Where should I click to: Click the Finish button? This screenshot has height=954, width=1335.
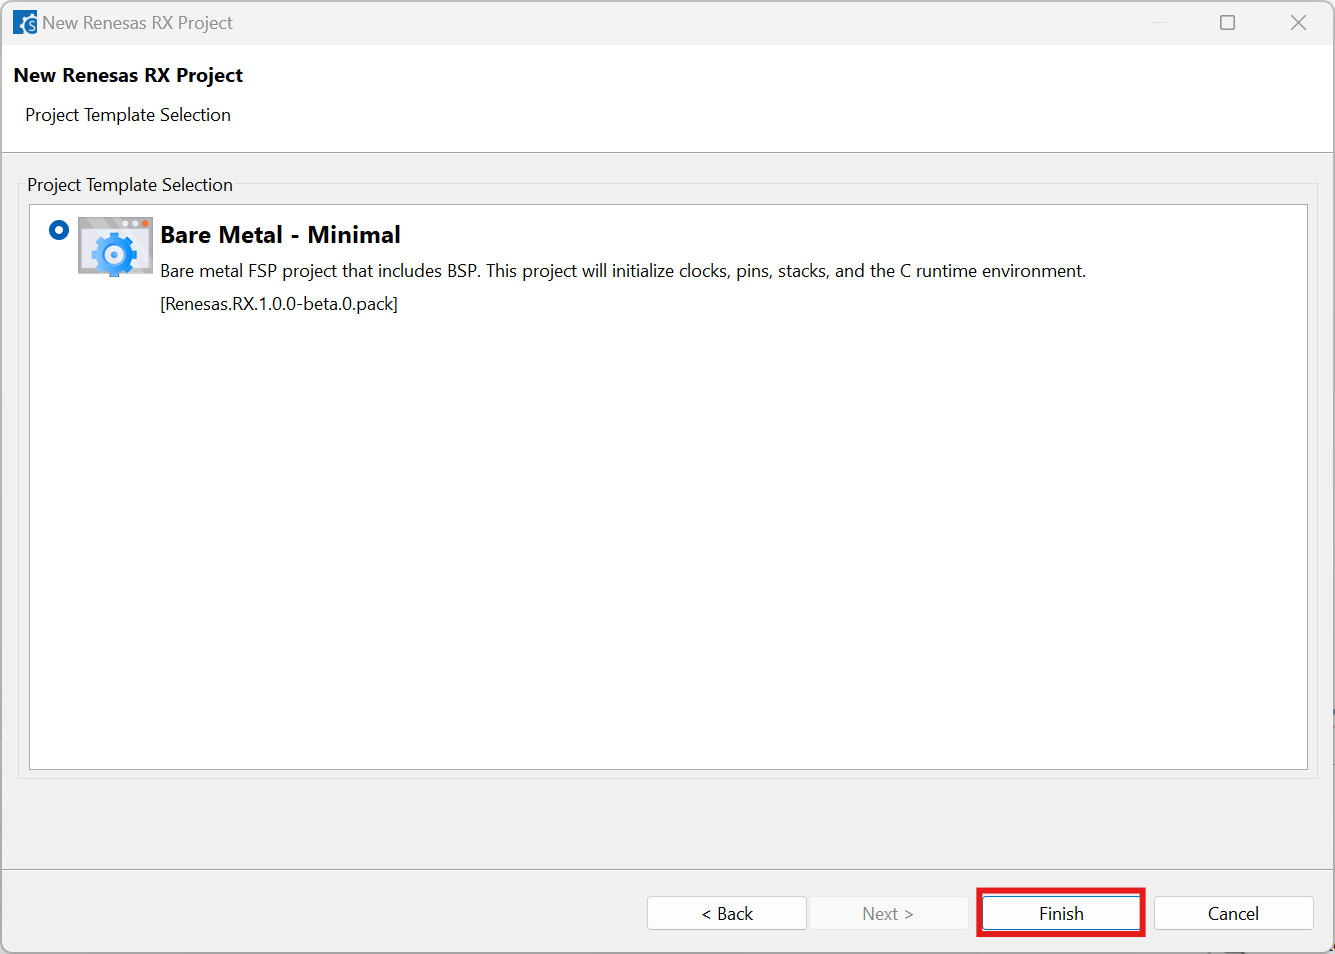1061,913
